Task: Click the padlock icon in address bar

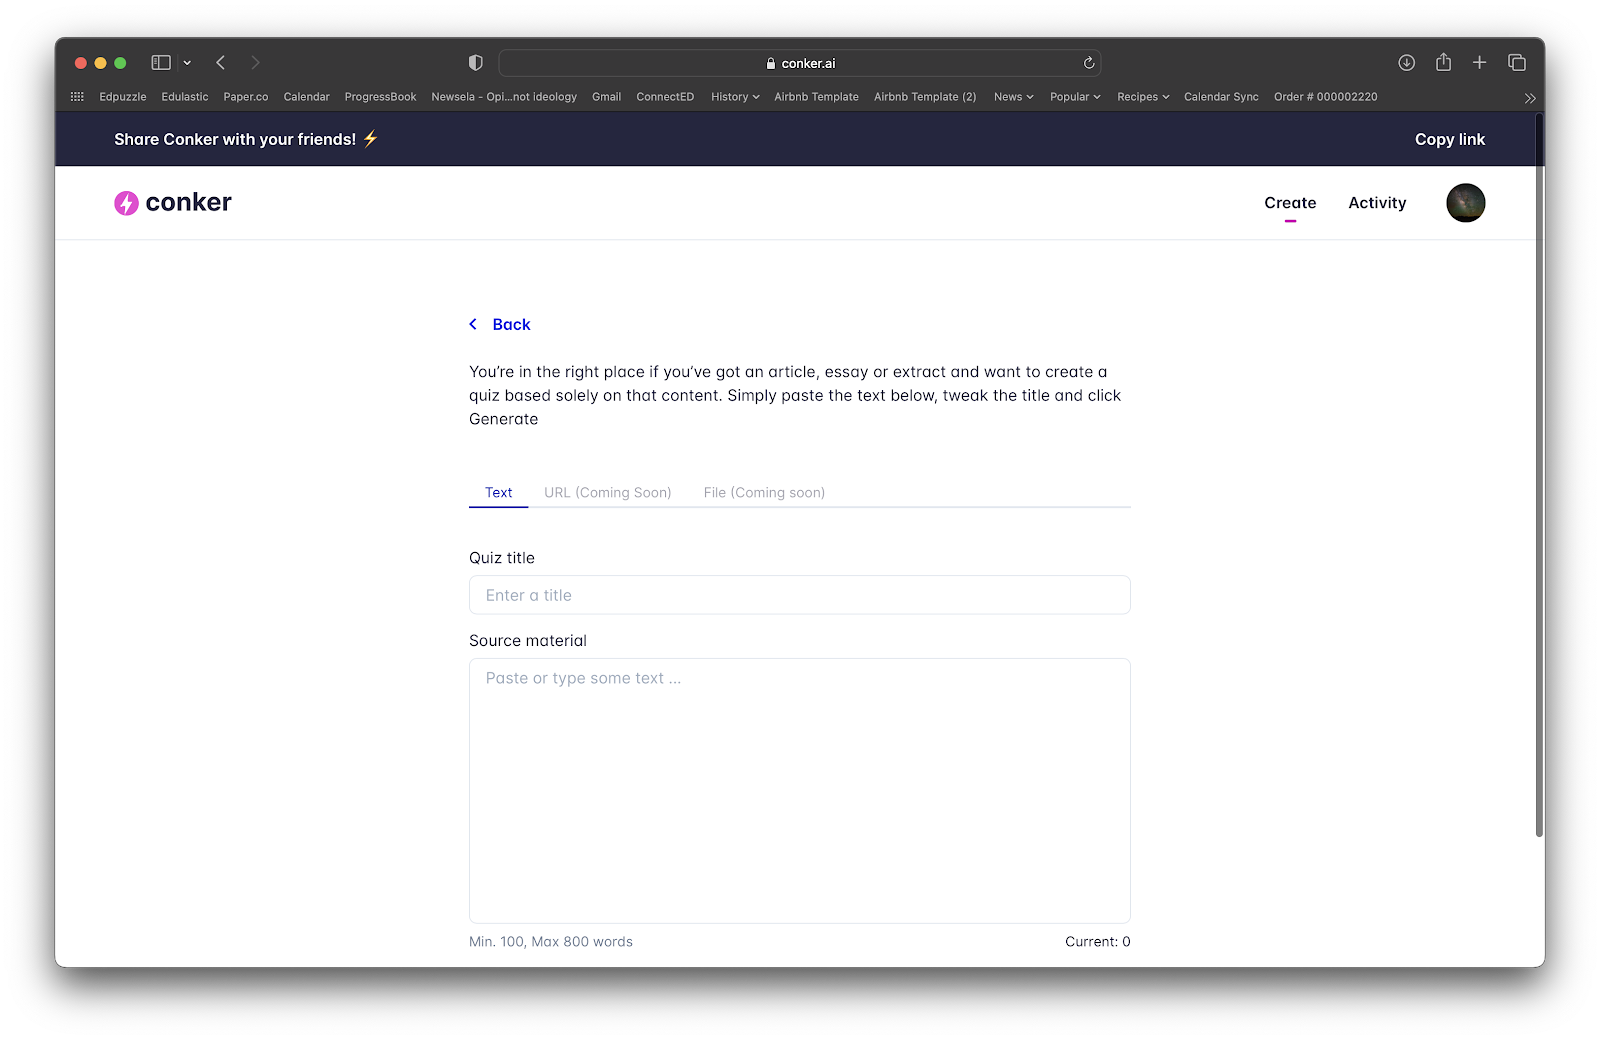Action: [x=771, y=63]
